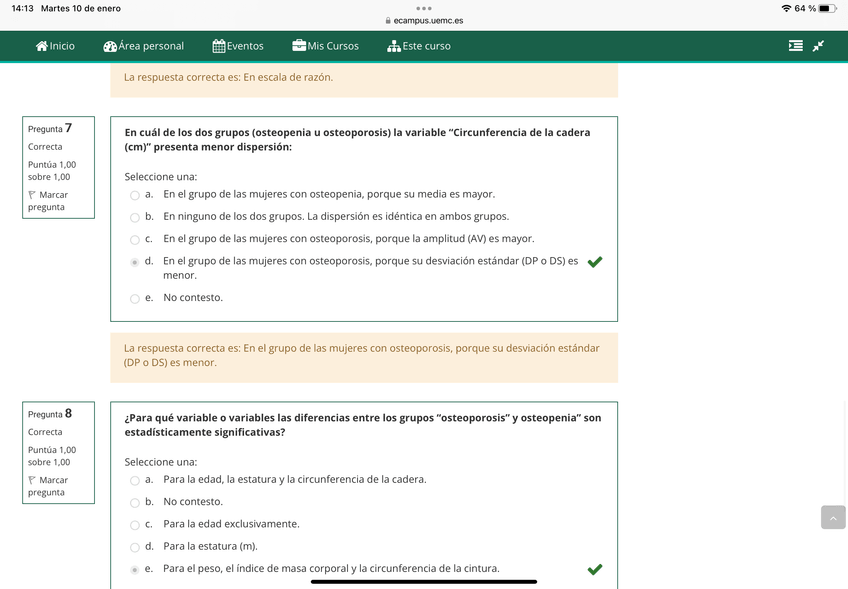Select 'Para la edad exclusivamente' option

click(135, 525)
